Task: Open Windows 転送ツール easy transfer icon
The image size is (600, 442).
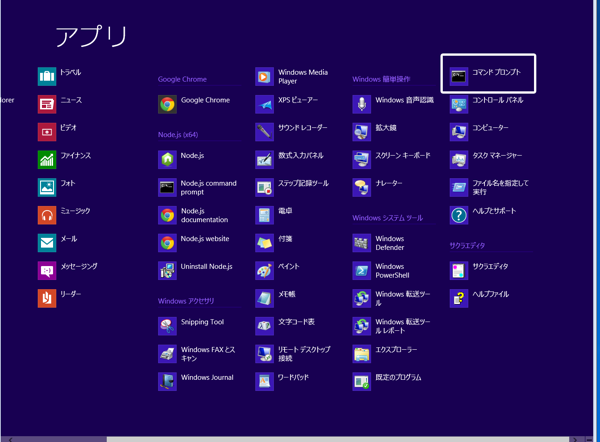Action: pos(362,298)
